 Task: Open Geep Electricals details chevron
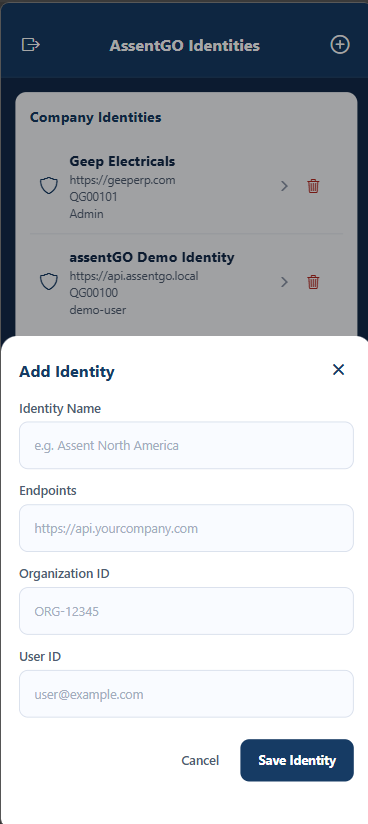click(x=284, y=186)
